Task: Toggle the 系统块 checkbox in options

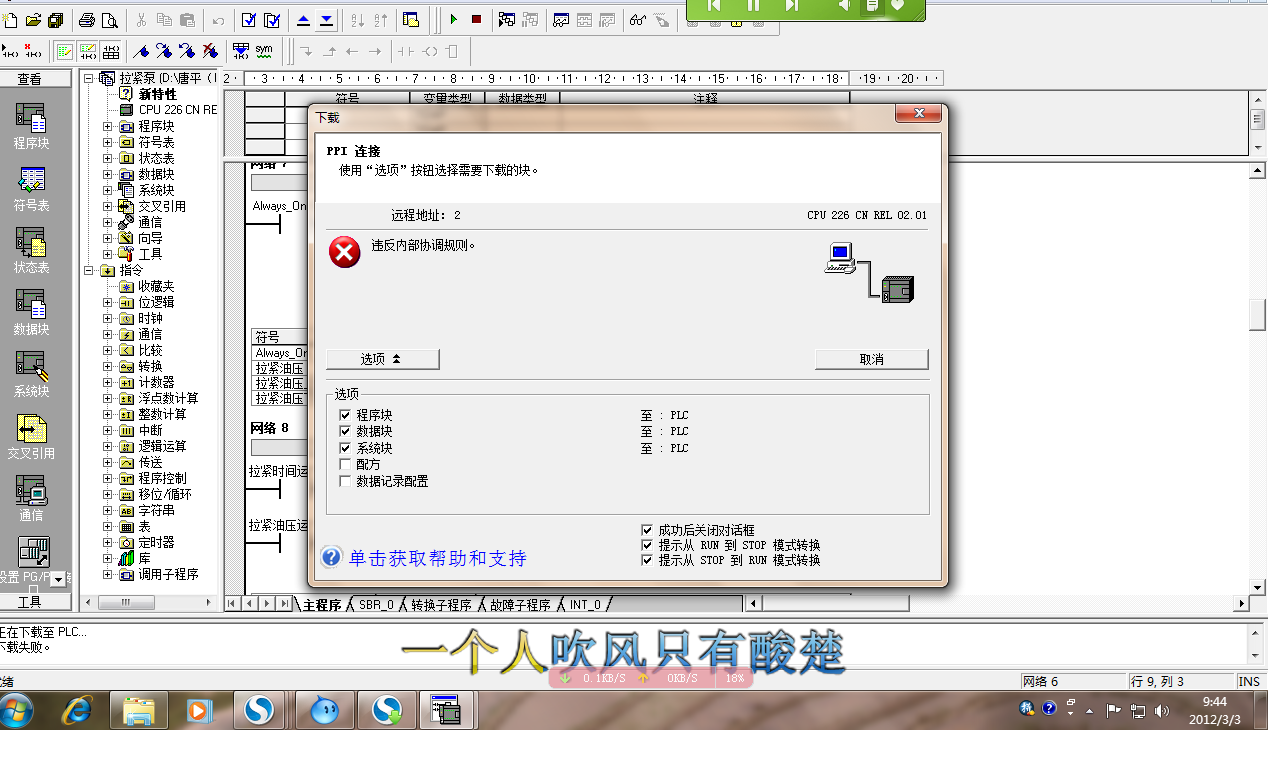Action: tap(346, 448)
